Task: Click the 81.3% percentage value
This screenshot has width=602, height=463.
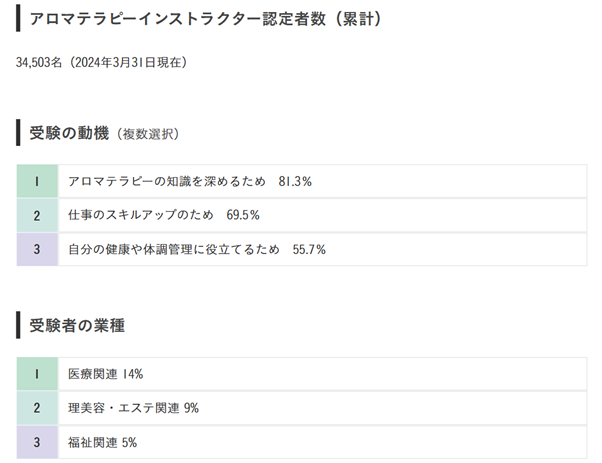Action: (295, 182)
